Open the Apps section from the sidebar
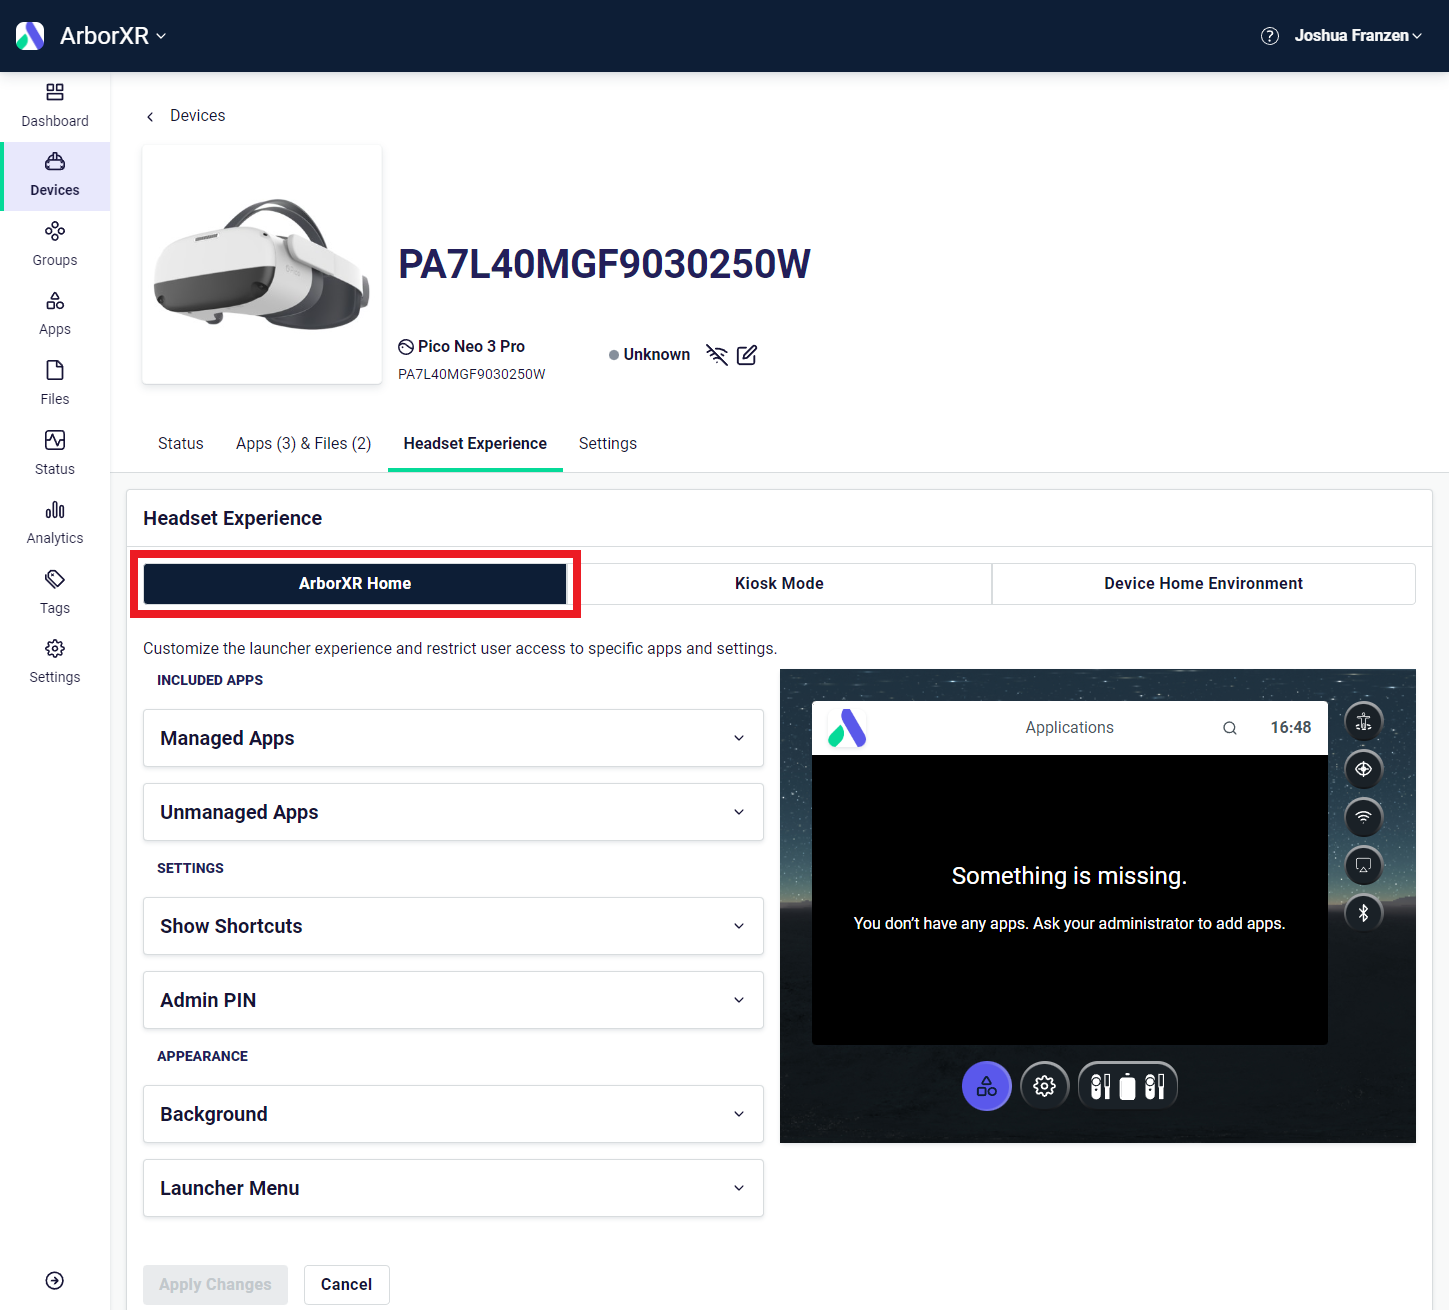Viewport: 1449px width, 1310px height. [x=54, y=312]
